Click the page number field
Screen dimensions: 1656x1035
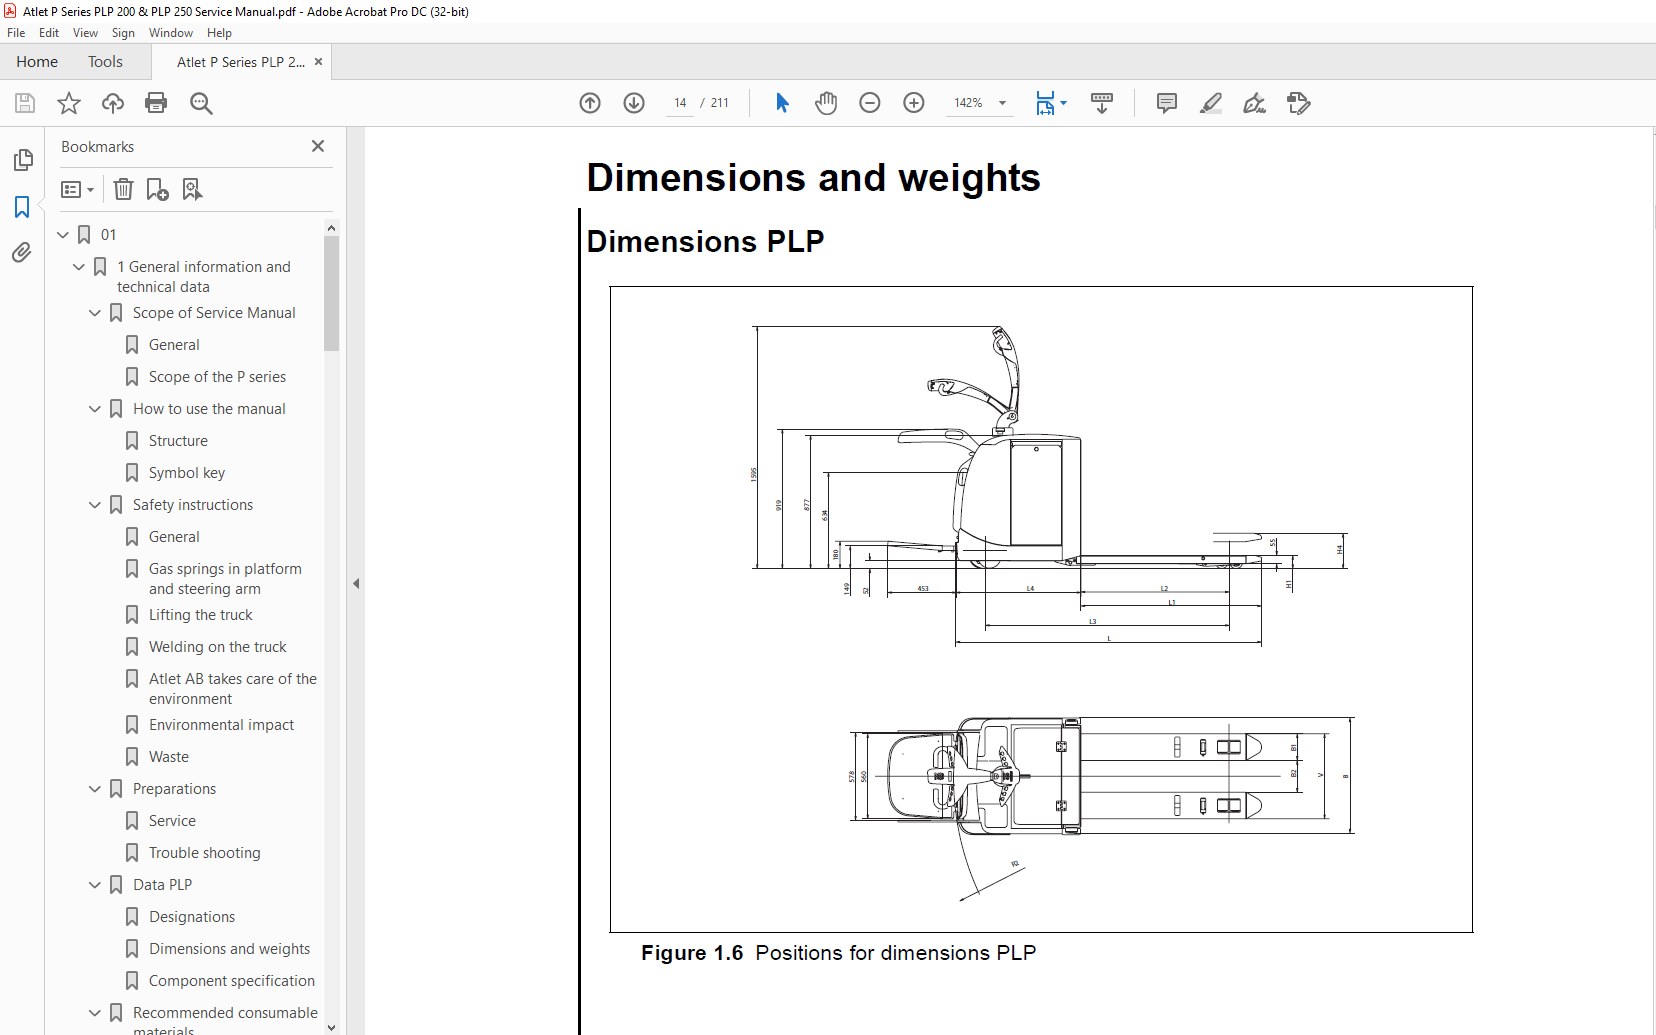(680, 103)
